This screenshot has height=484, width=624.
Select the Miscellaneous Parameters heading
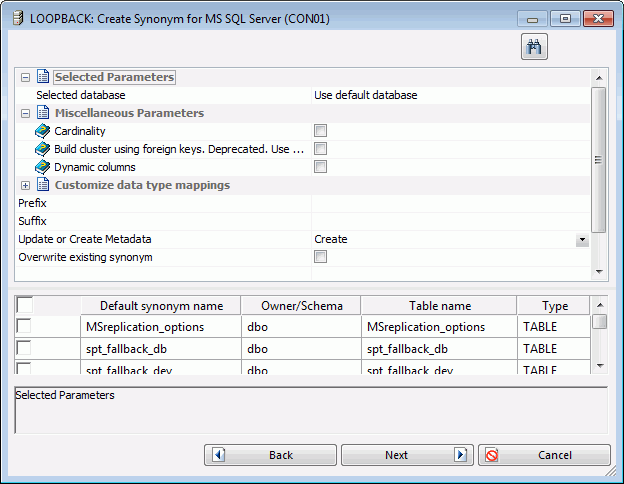[129, 113]
